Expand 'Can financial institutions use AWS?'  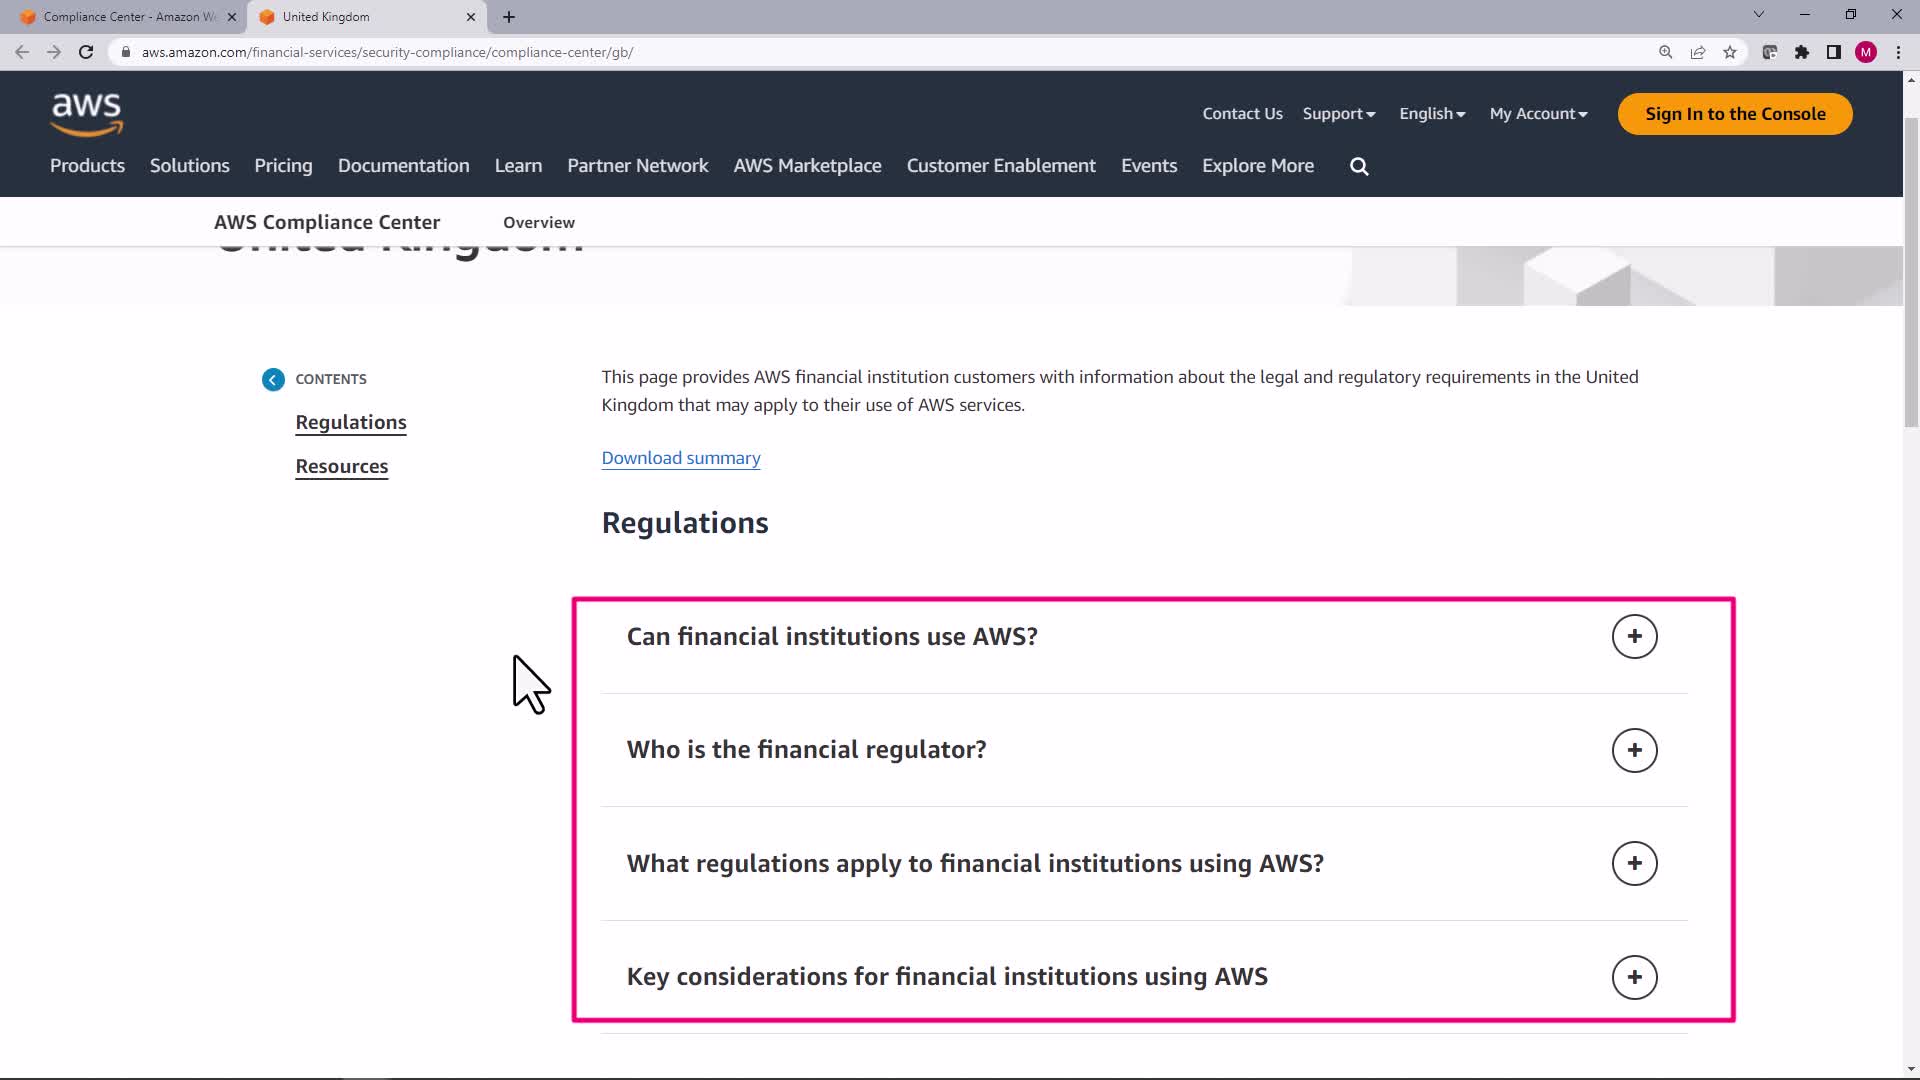pos(1634,637)
